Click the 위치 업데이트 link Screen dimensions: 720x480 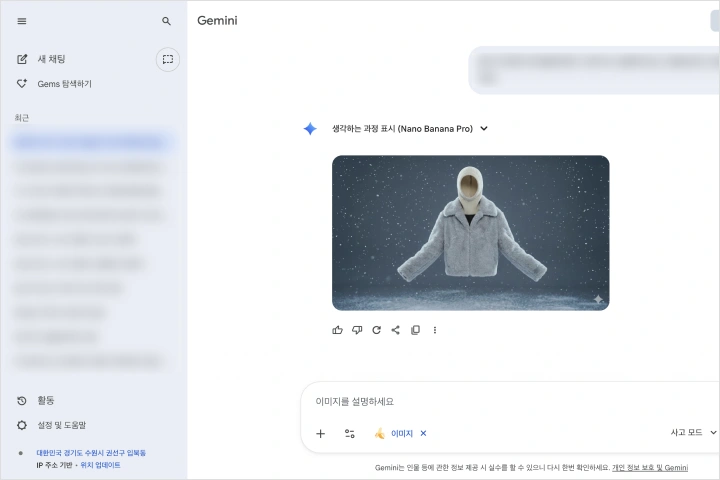click(100, 465)
